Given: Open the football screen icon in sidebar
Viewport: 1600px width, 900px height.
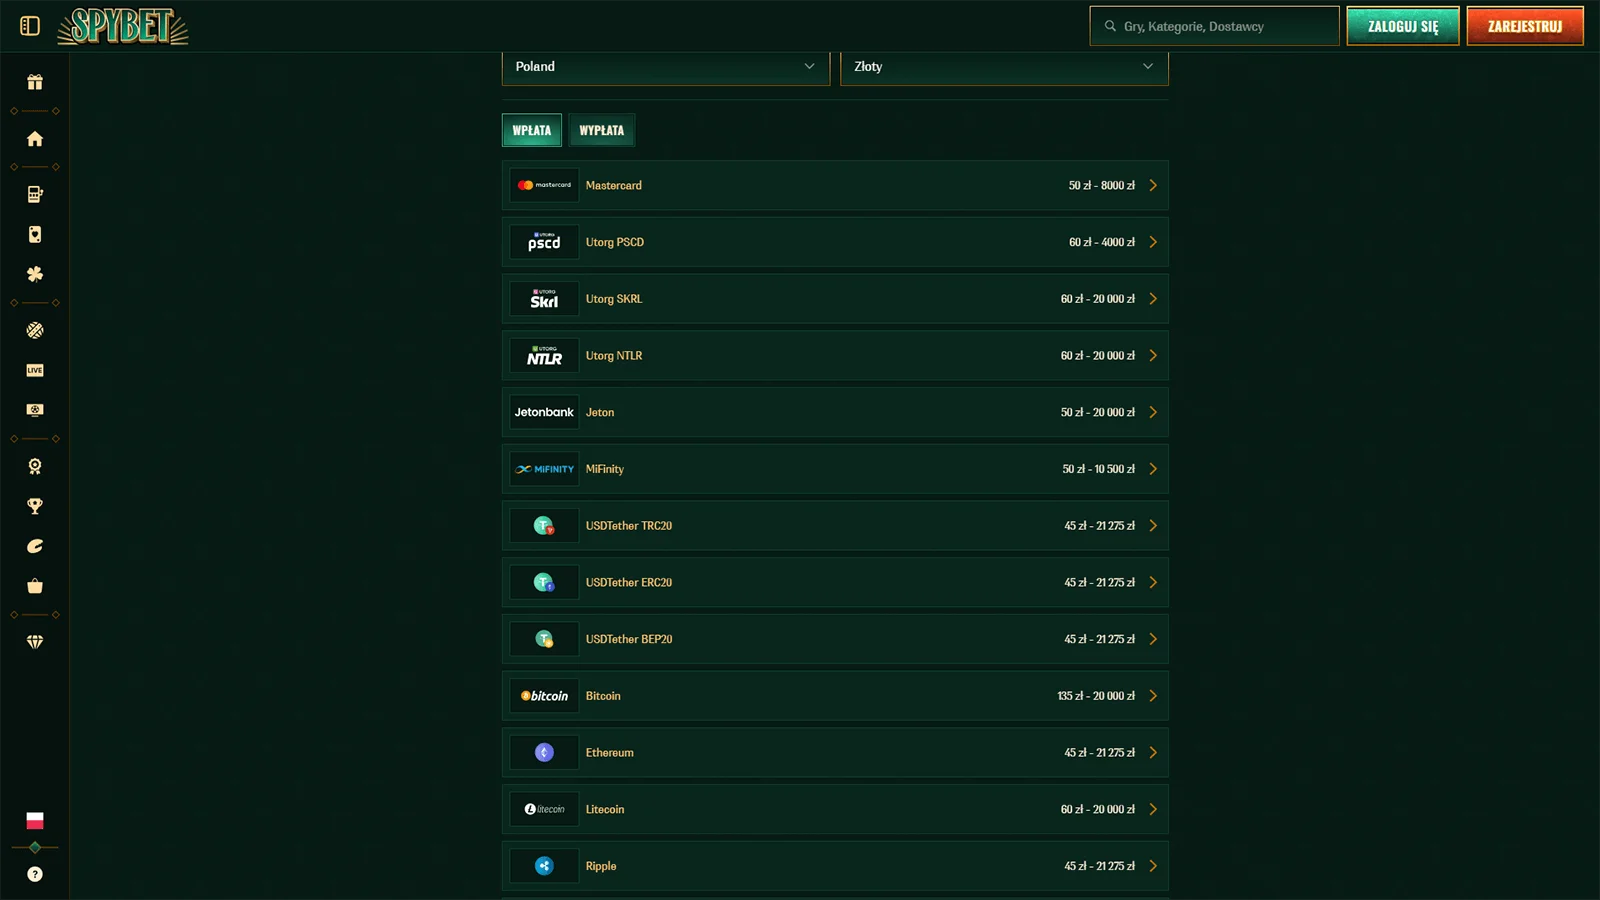Looking at the screenshot, I should [35, 410].
